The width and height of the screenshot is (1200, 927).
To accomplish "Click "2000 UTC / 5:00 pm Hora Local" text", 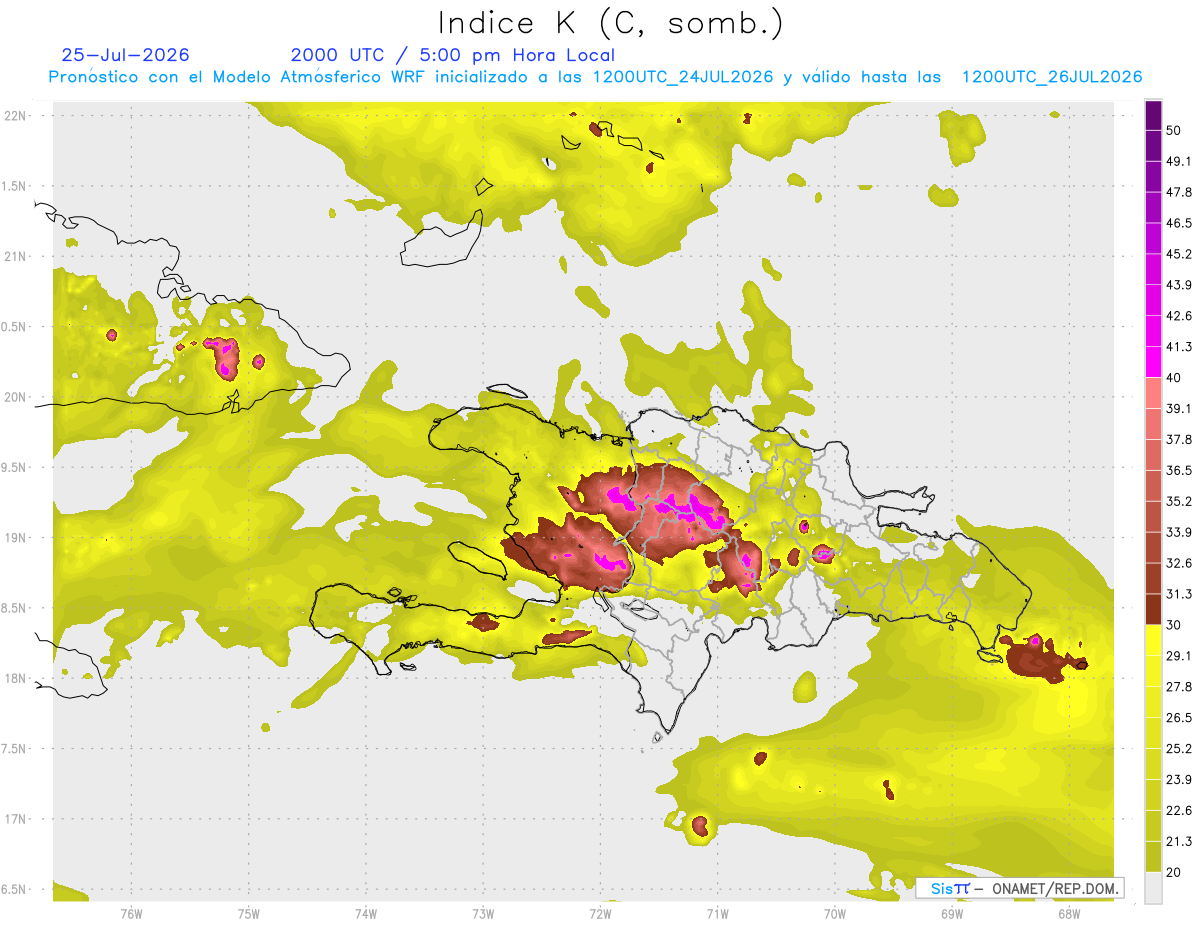I will [x=453, y=55].
